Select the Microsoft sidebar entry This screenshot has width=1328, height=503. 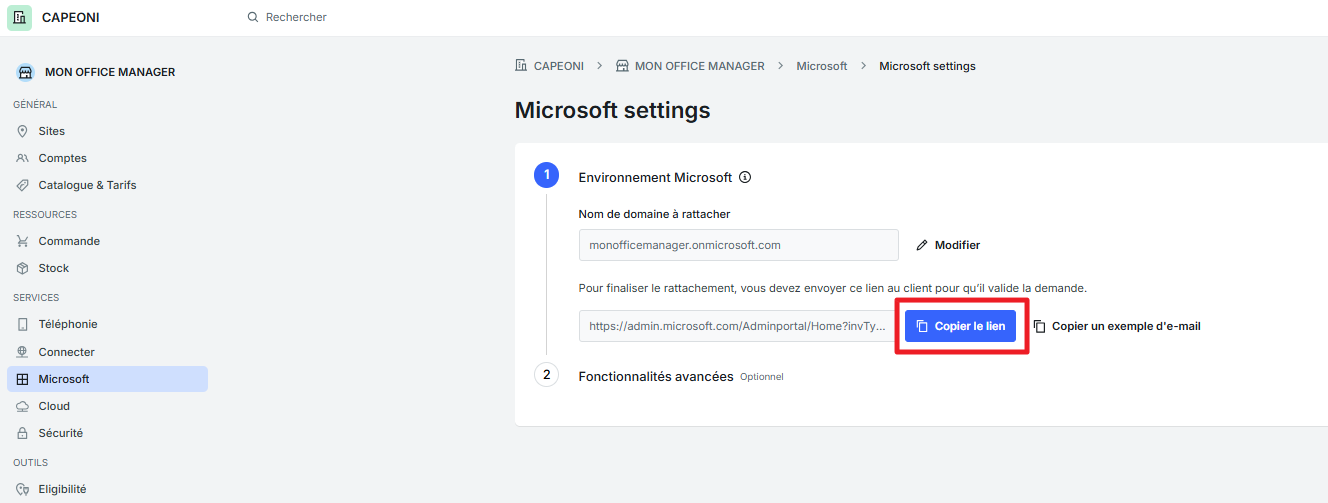pyautogui.click(x=107, y=379)
